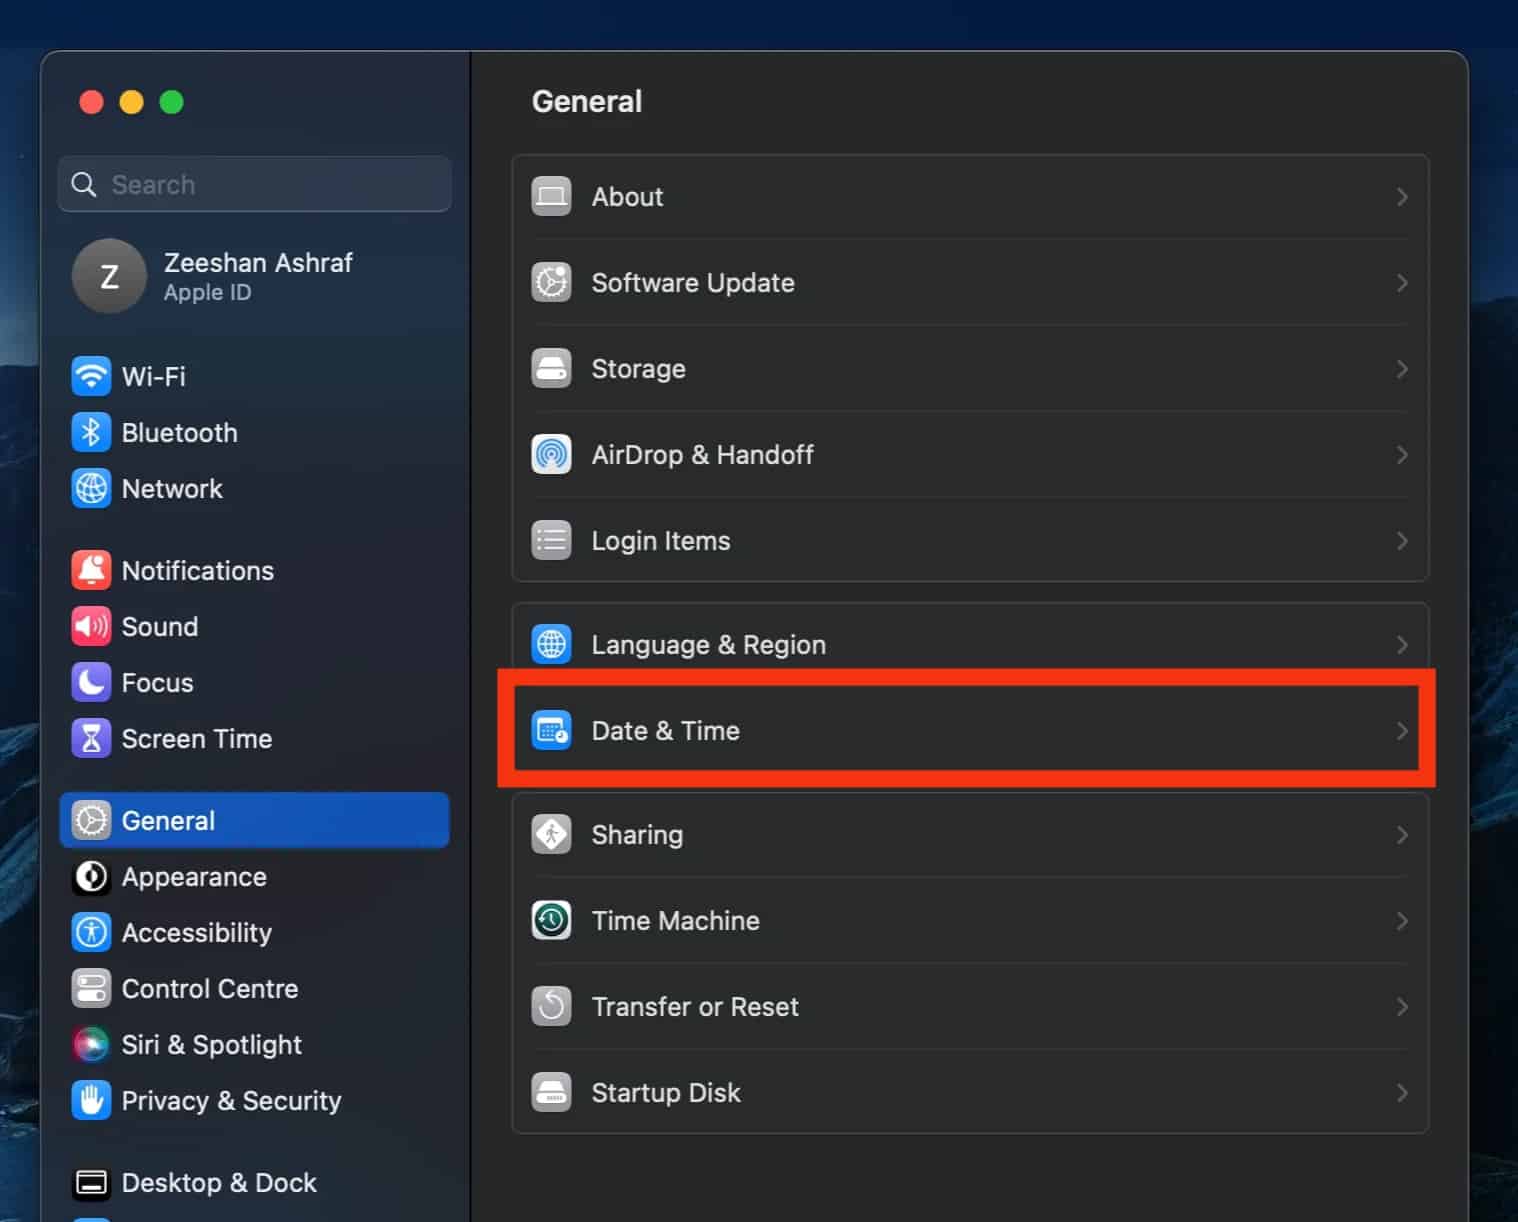
Task: Click the Control Centre switches icon
Action: pyautogui.click(x=91, y=988)
